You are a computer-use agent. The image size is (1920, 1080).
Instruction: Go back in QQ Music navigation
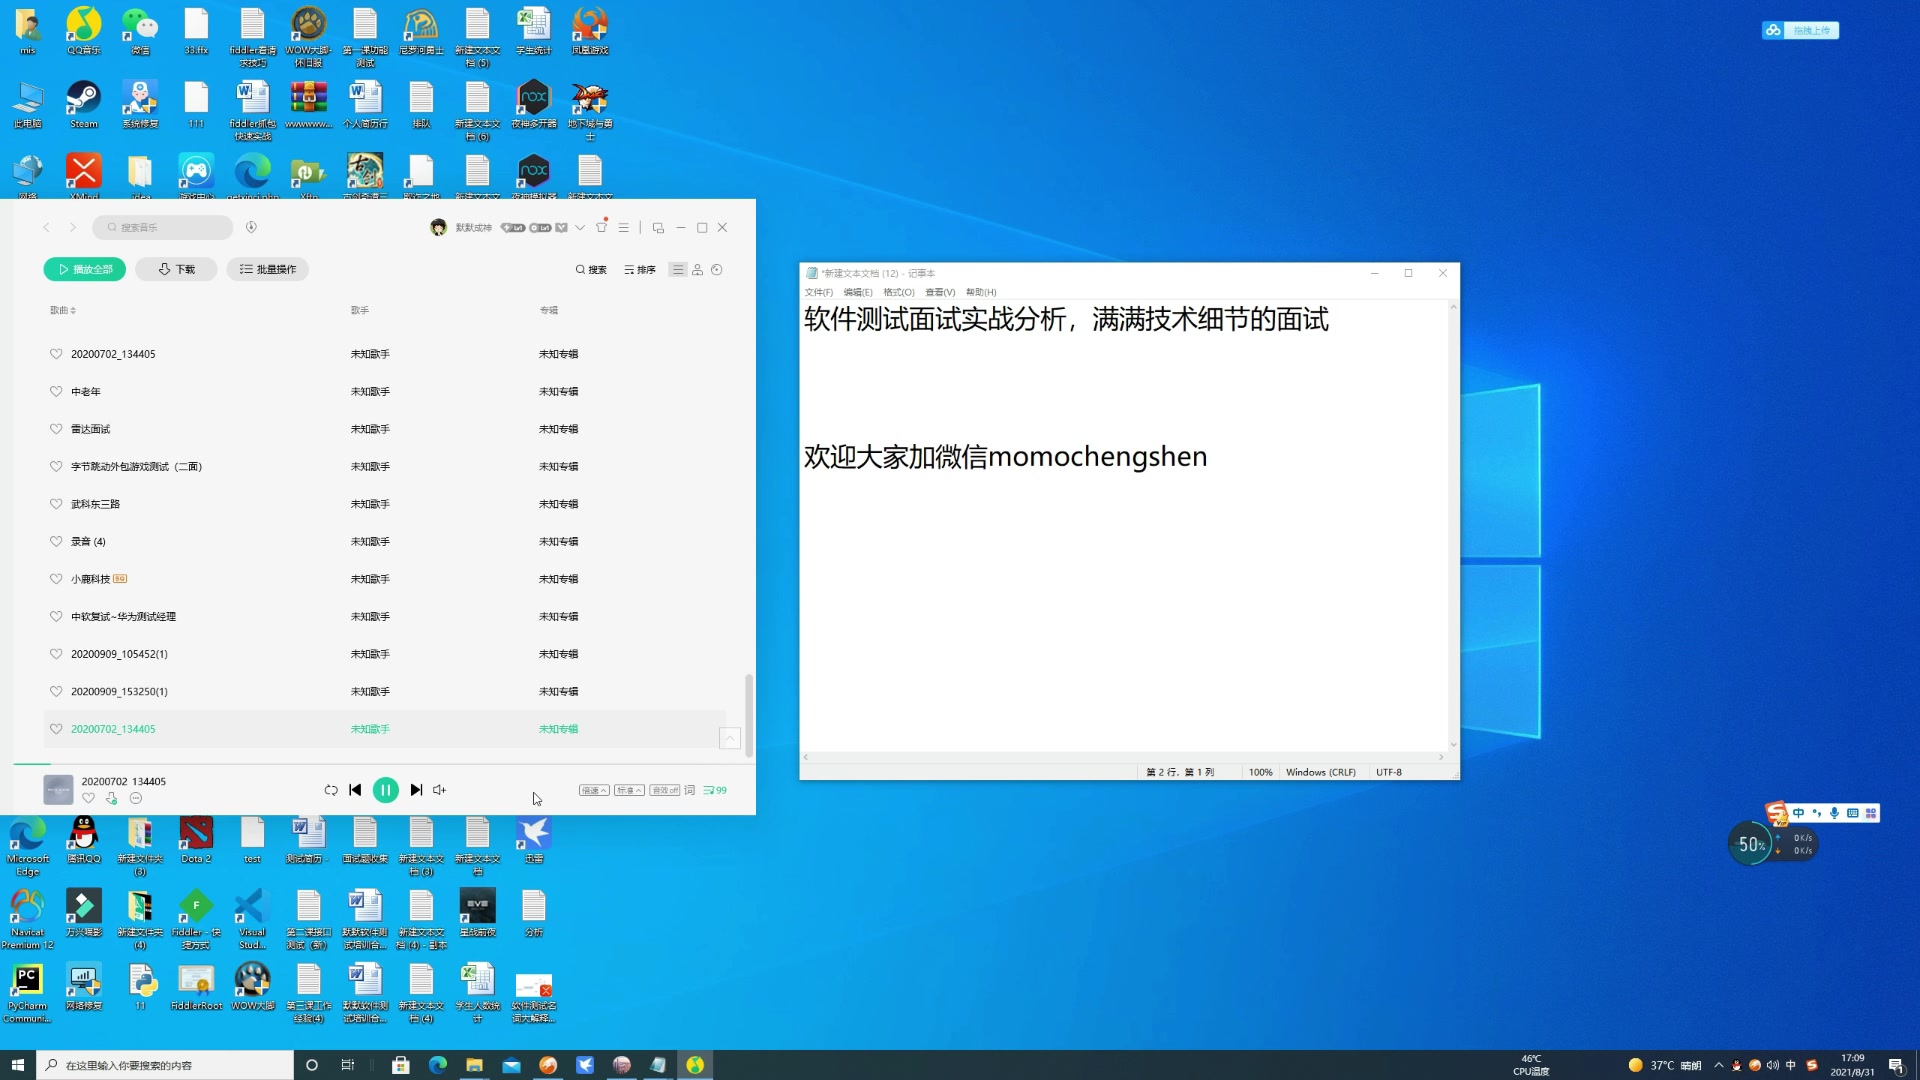tap(46, 227)
